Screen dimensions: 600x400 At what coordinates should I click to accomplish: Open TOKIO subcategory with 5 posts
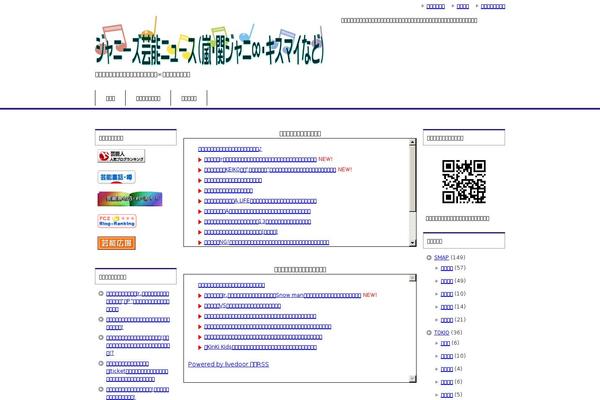click(447, 395)
